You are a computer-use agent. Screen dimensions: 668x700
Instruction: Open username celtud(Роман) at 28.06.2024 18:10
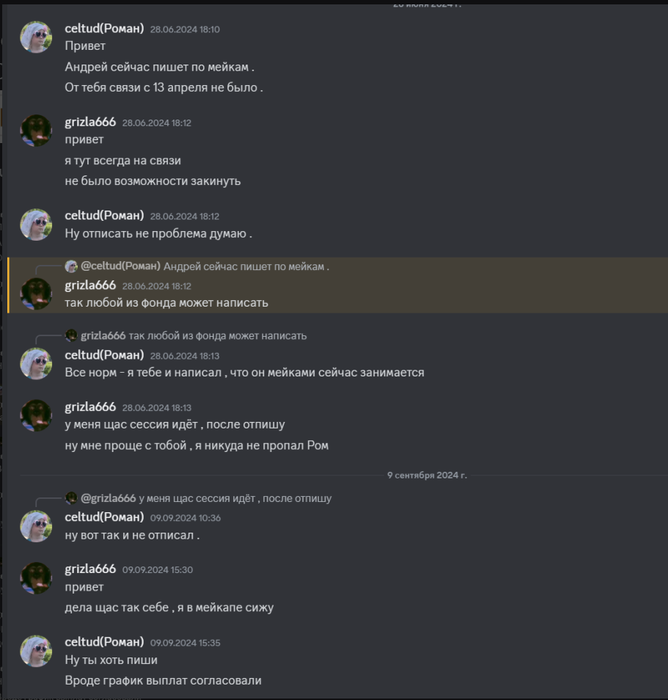pyautogui.click(x=104, y=29)
